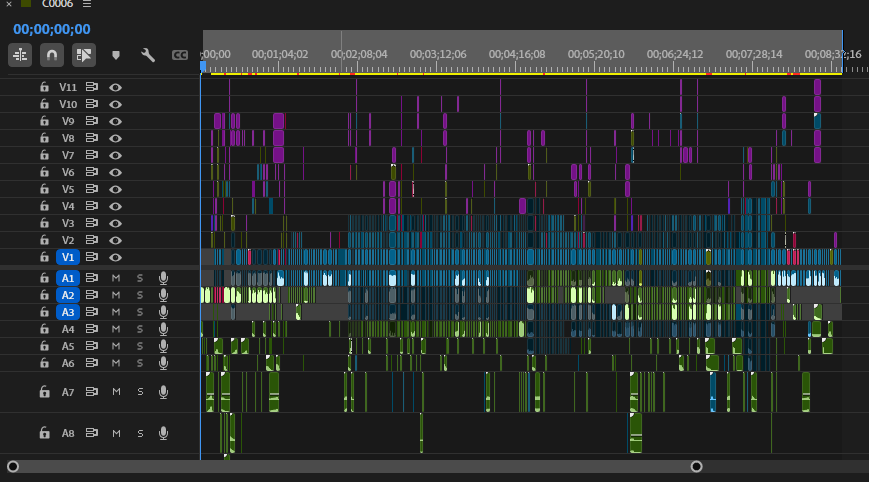The width and height of the screenshot is (869, 482).
Task: Hide track V8 output eye
Action: coord(115,138)
